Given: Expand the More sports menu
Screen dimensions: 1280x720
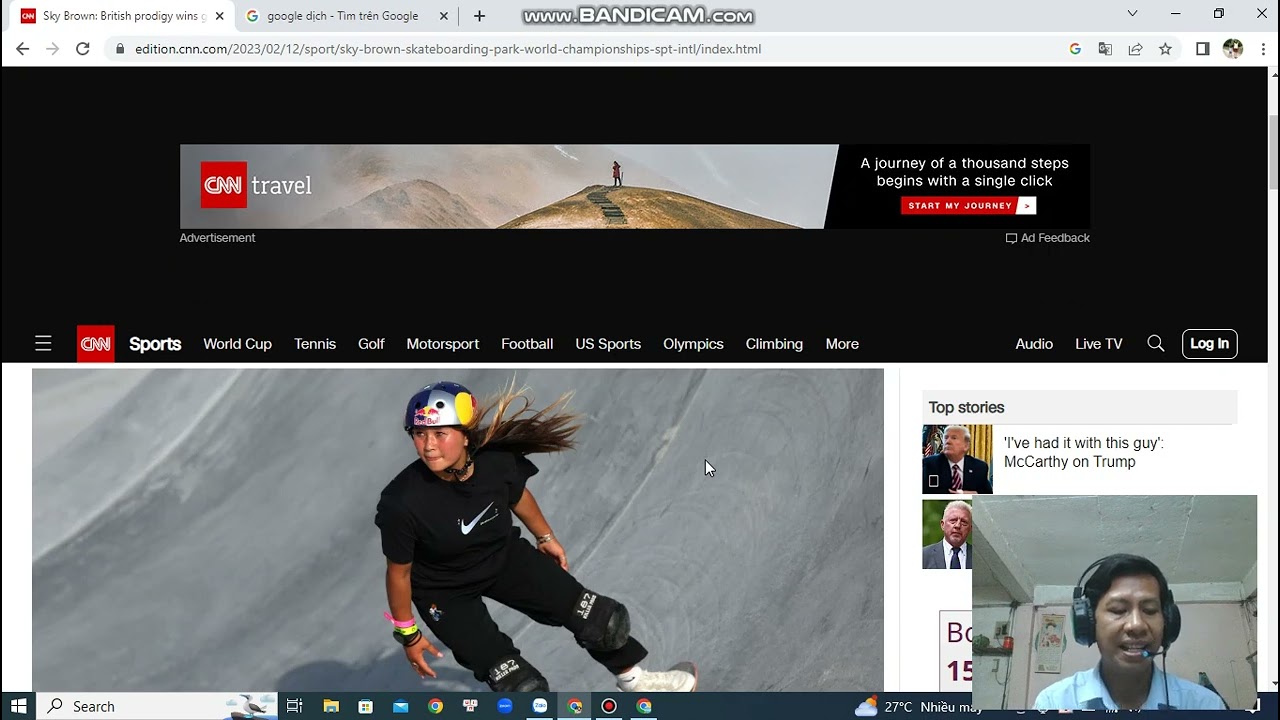Looking at the screenshot, I should (x=842, y=344).
